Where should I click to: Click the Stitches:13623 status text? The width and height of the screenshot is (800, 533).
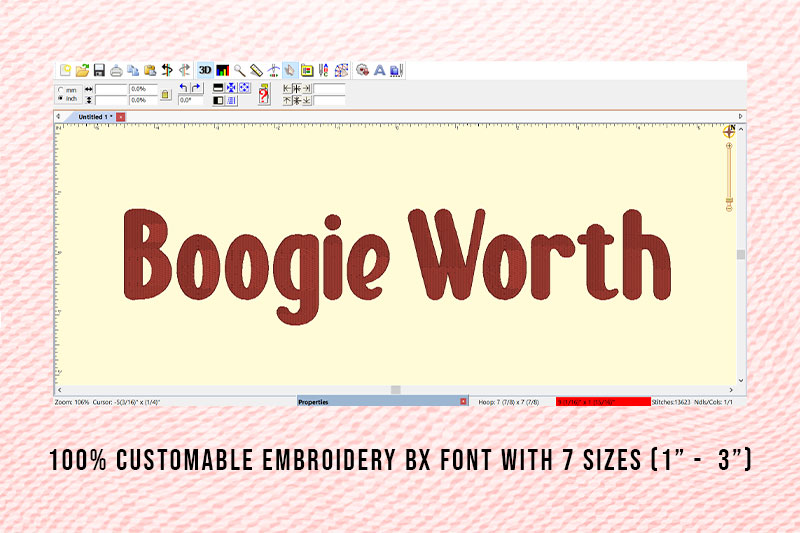point(671,402)
